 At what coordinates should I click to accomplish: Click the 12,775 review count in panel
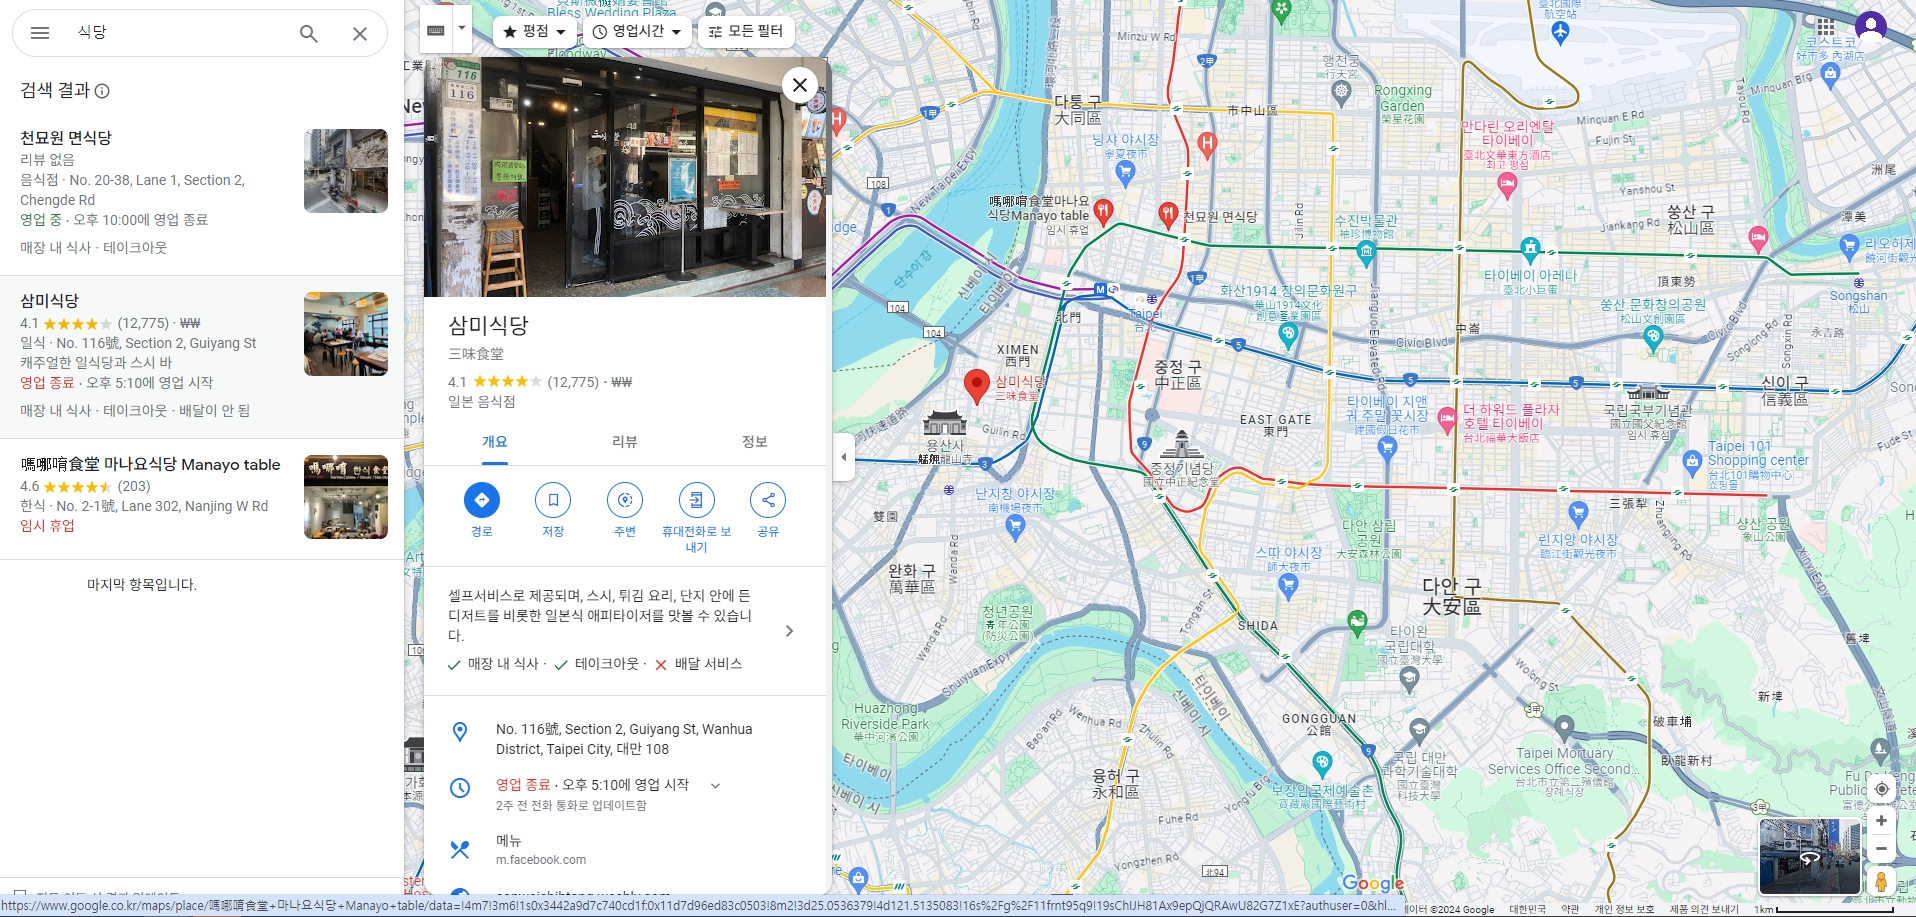click(x=574, y=382)
